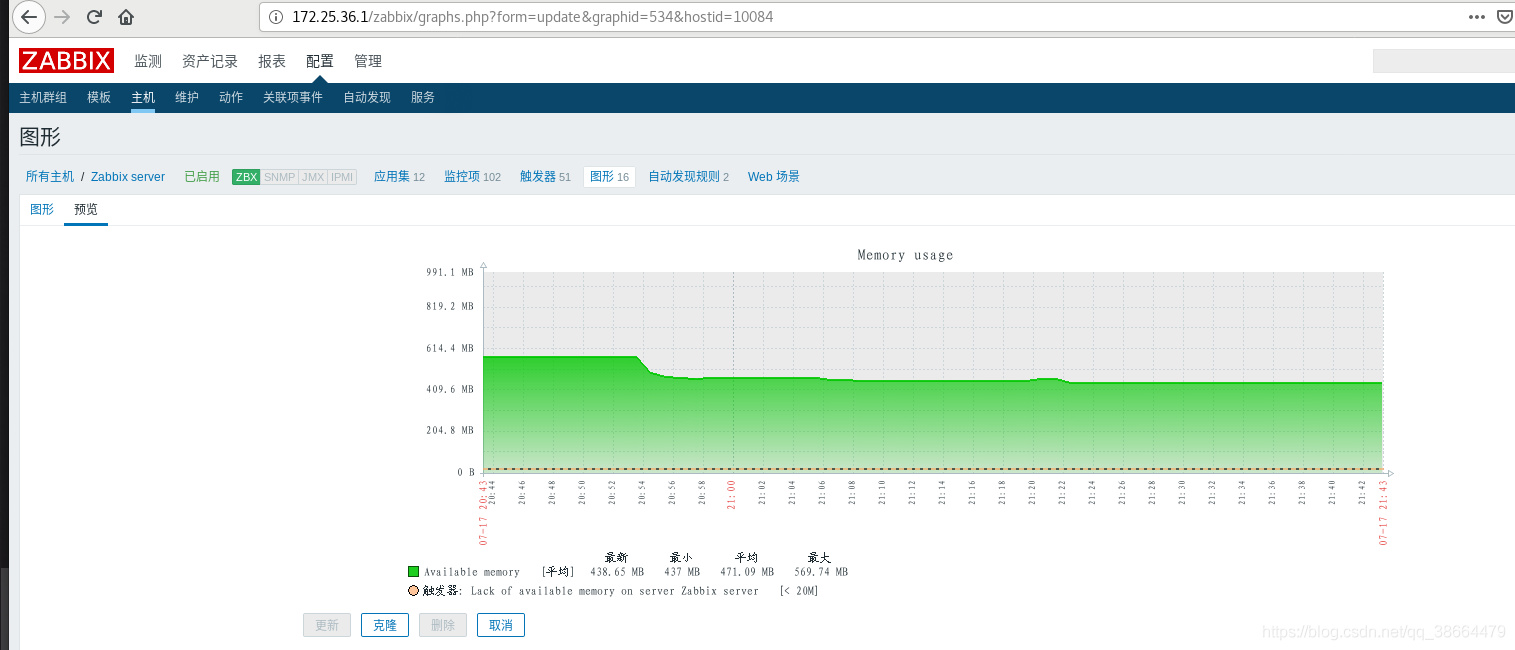The width and height of the screenshot is (1515, 650).
Task: Click 所有主机 breadcrumb link
Action: point(50,176)
